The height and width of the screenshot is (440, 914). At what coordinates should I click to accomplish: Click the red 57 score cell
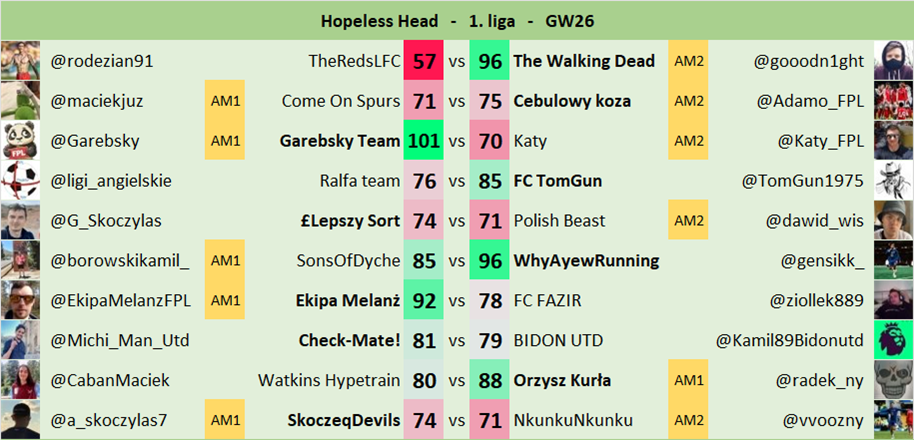[x=424, y=61]
